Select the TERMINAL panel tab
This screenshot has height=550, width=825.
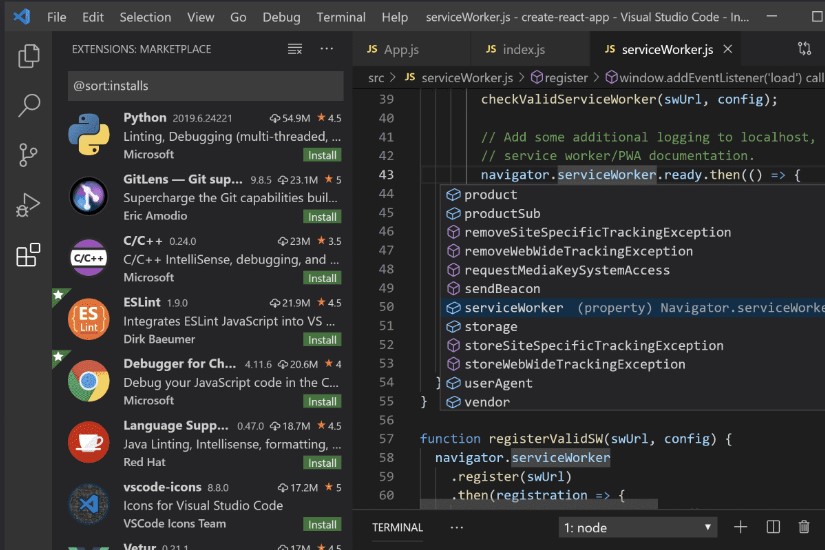[x=397, y=527]
